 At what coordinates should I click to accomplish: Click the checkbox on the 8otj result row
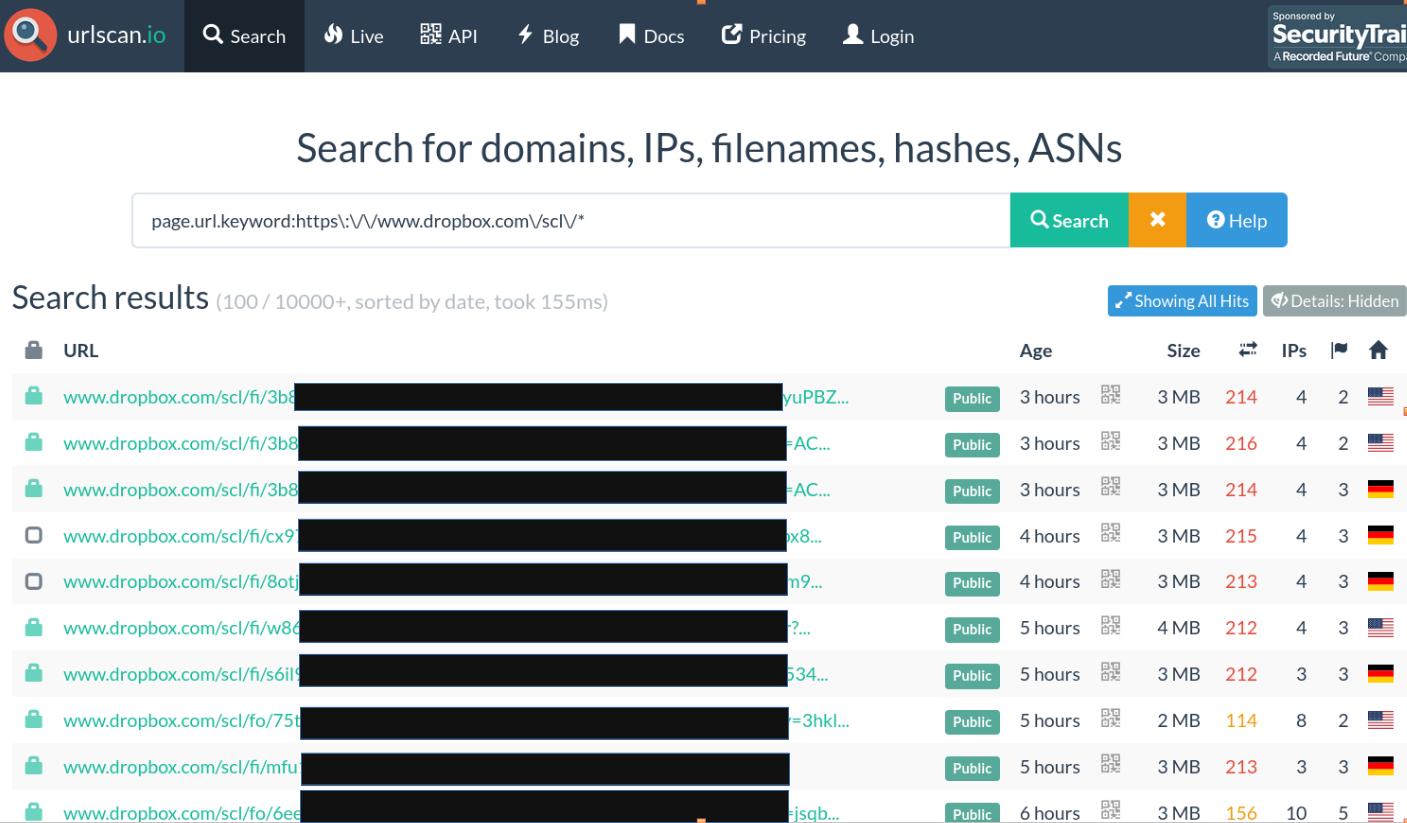click(x=34, y=581)
